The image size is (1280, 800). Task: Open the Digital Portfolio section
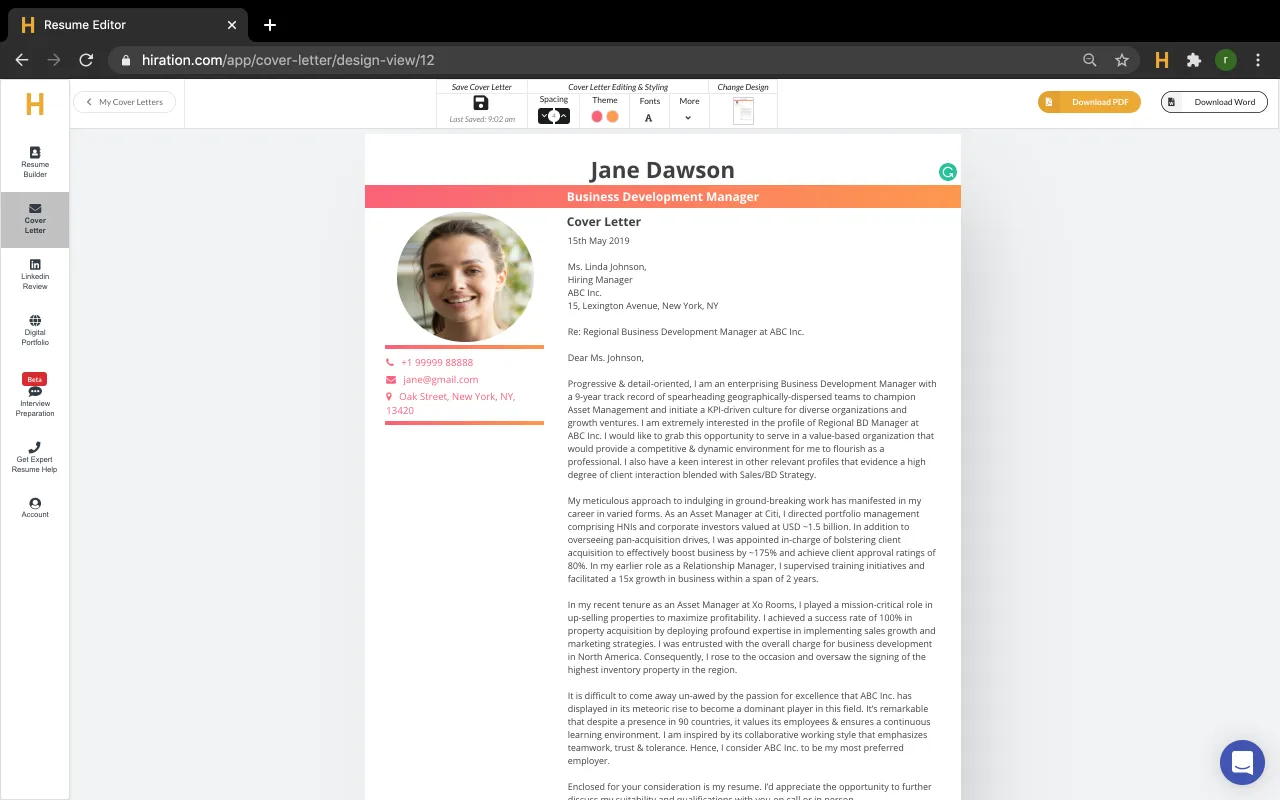34,329
